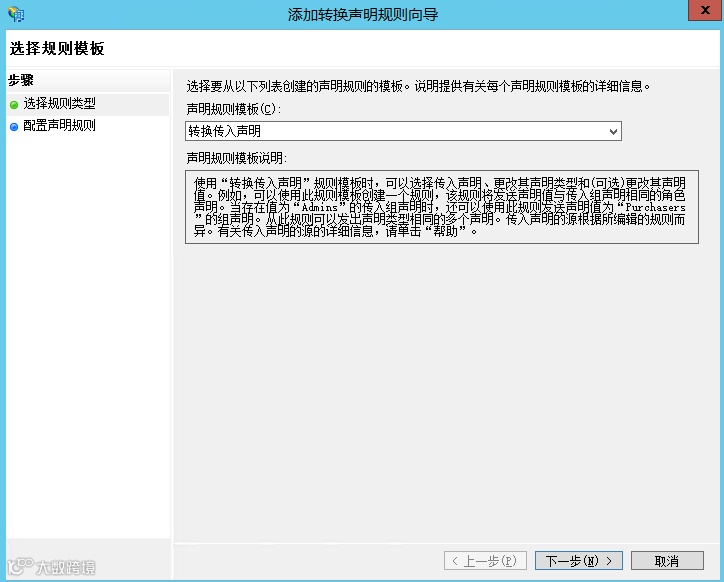Click the 下一步(N) button
724x582 pixels.
tap(579, 561)
